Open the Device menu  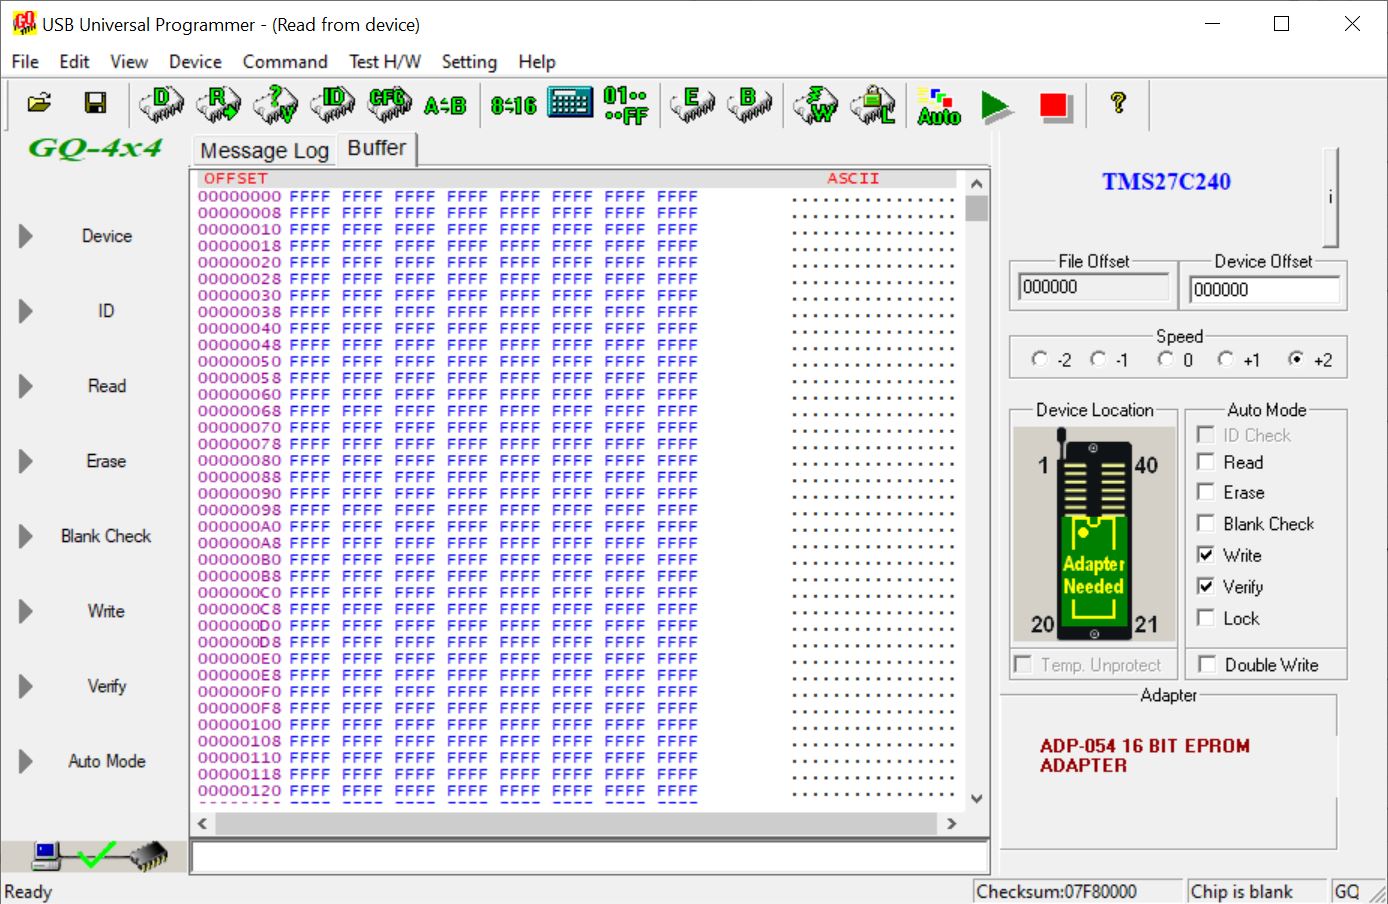coord(195,62)
